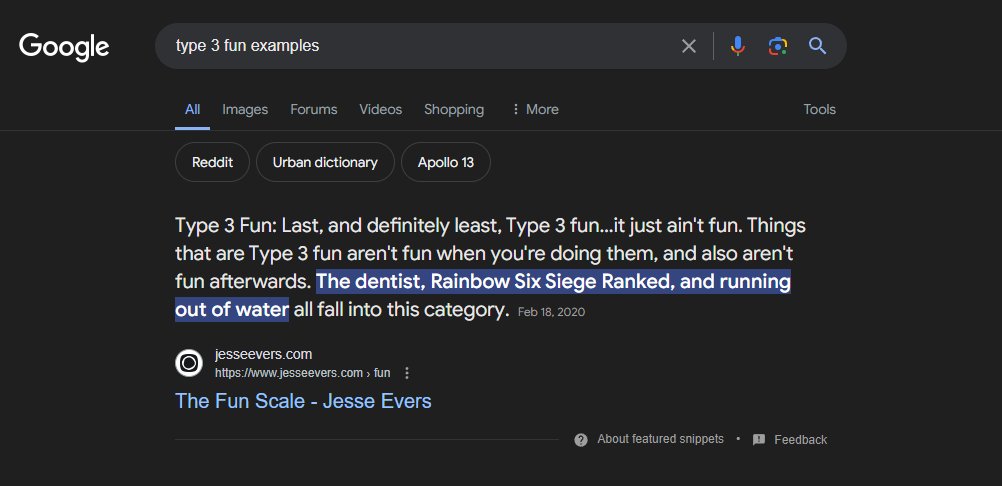The image size is (1002, 486).
Task: Open About featured snippets link
Action: tap(660, 439)
